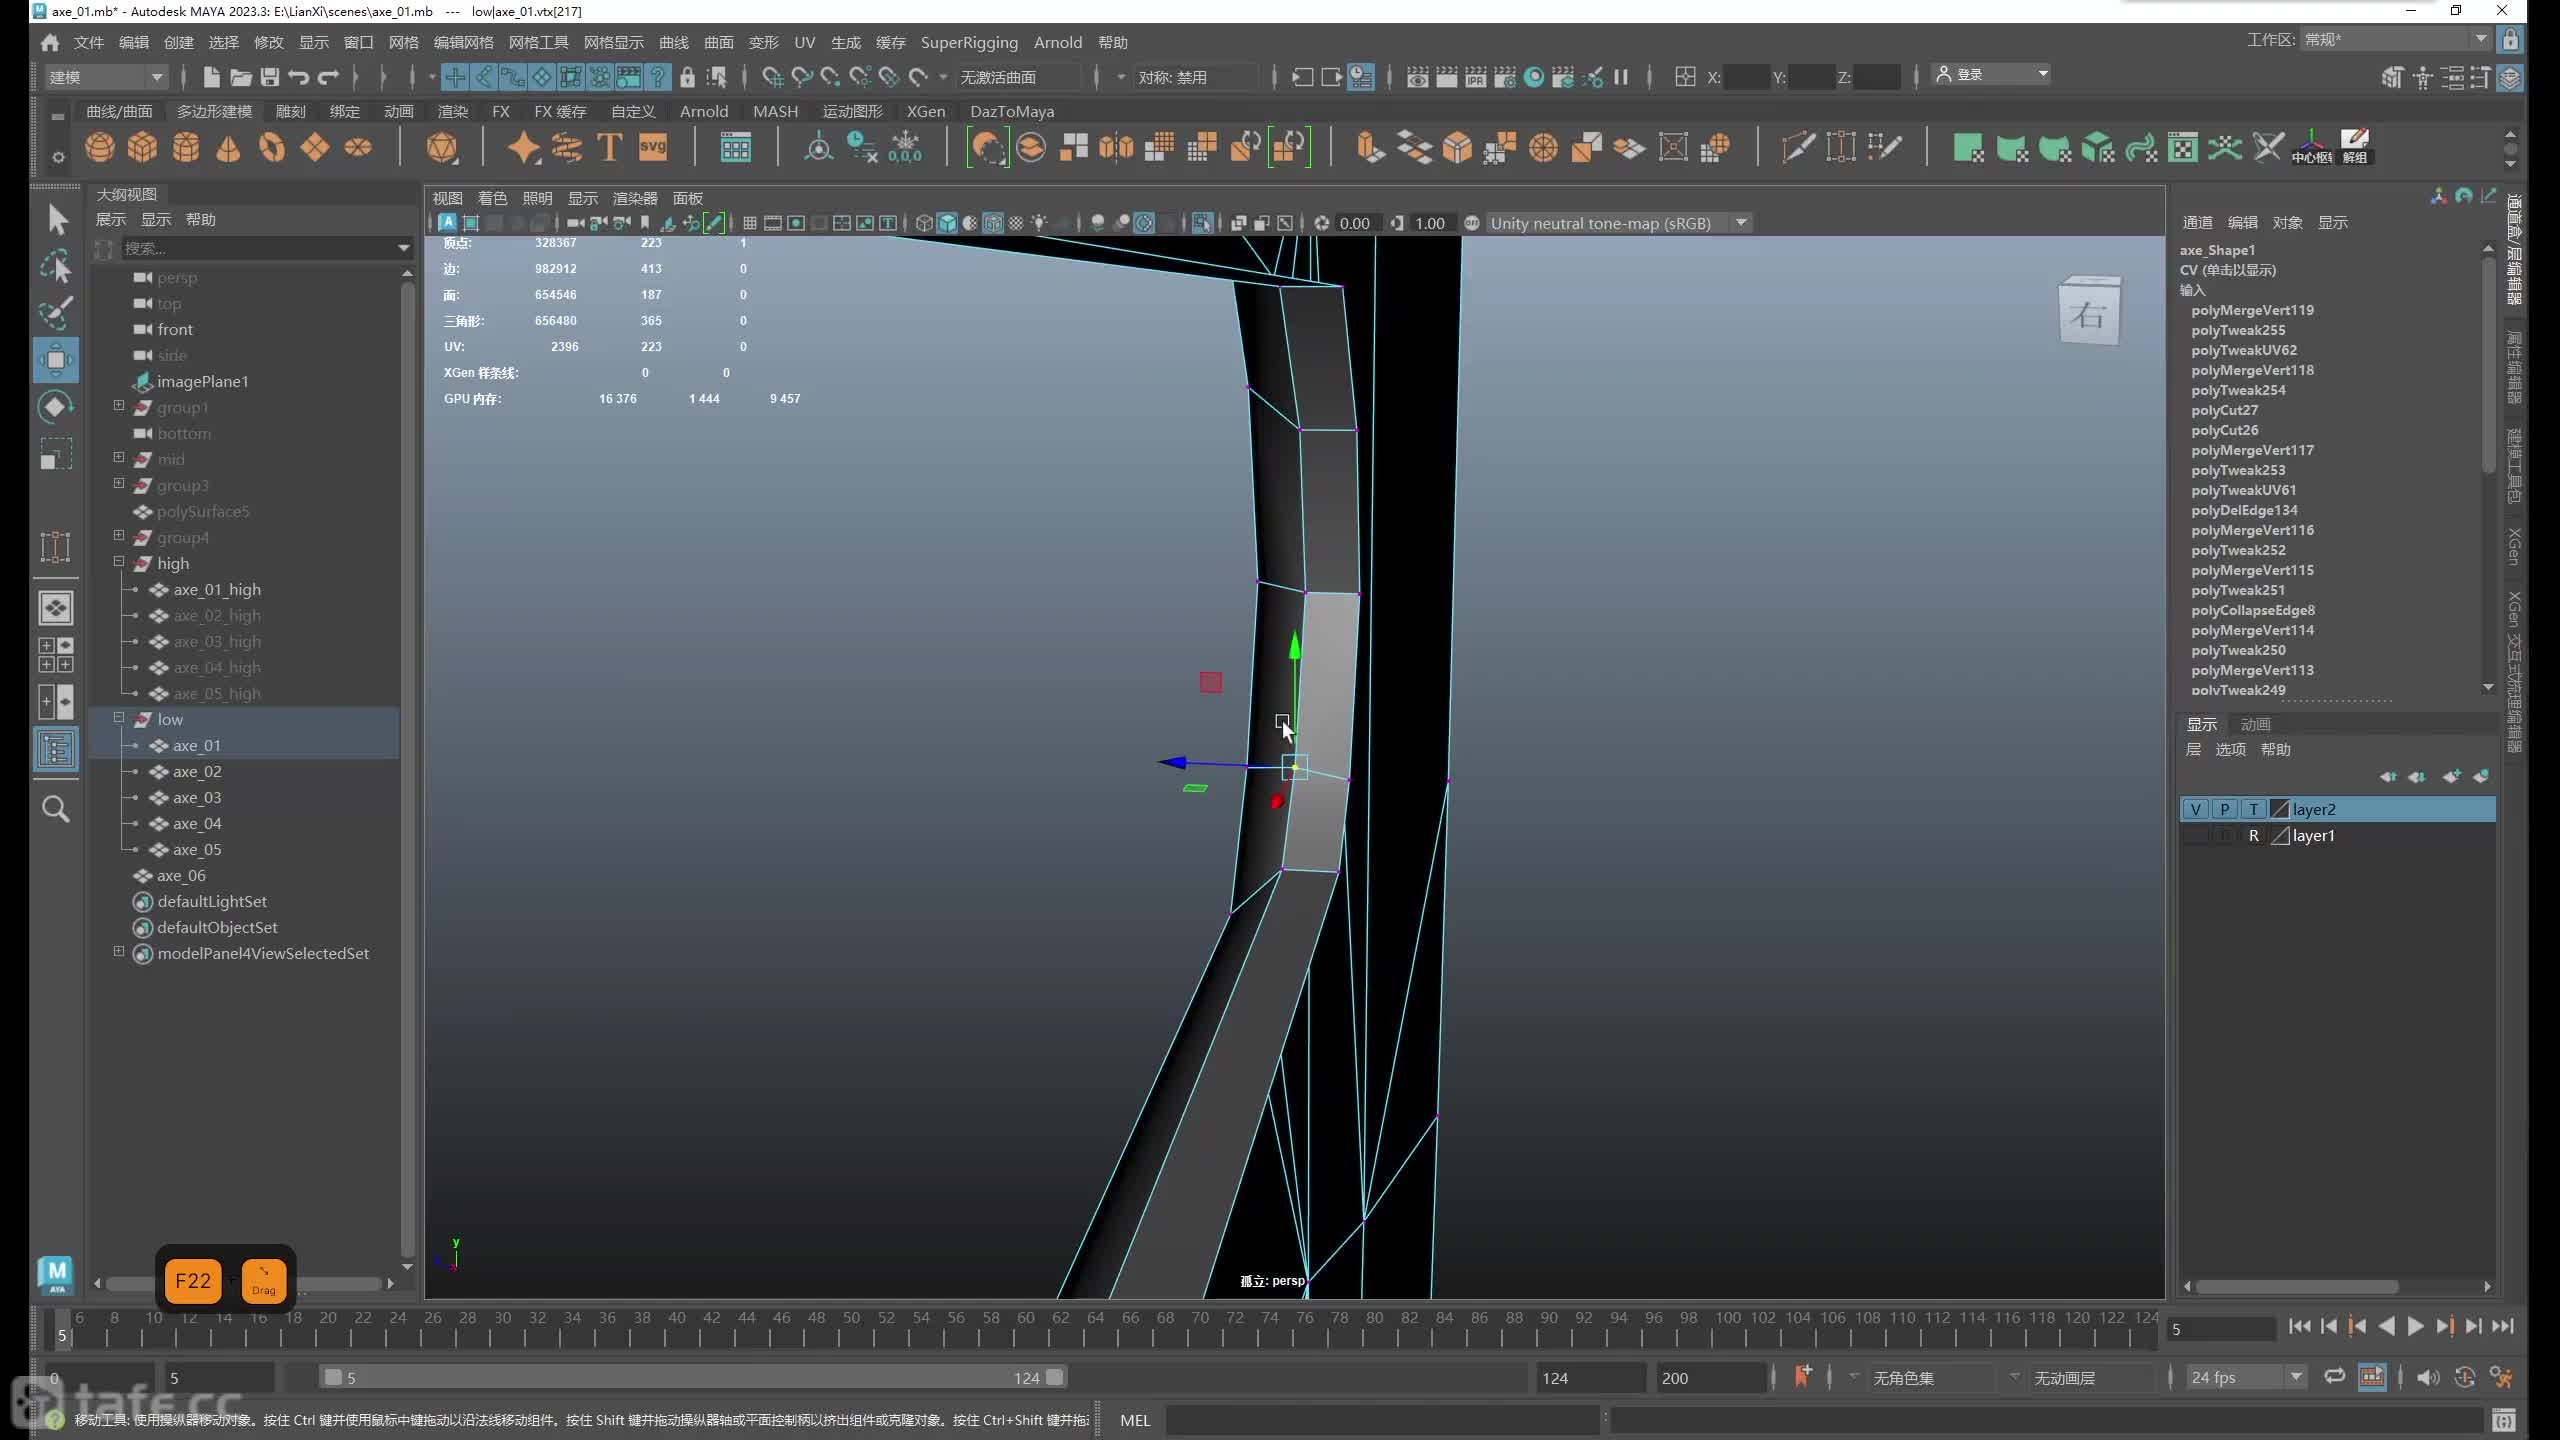The height and width of the screenshot is (1440, 2560).
Task: Click the Maya home icon
Action: [50, 42]
